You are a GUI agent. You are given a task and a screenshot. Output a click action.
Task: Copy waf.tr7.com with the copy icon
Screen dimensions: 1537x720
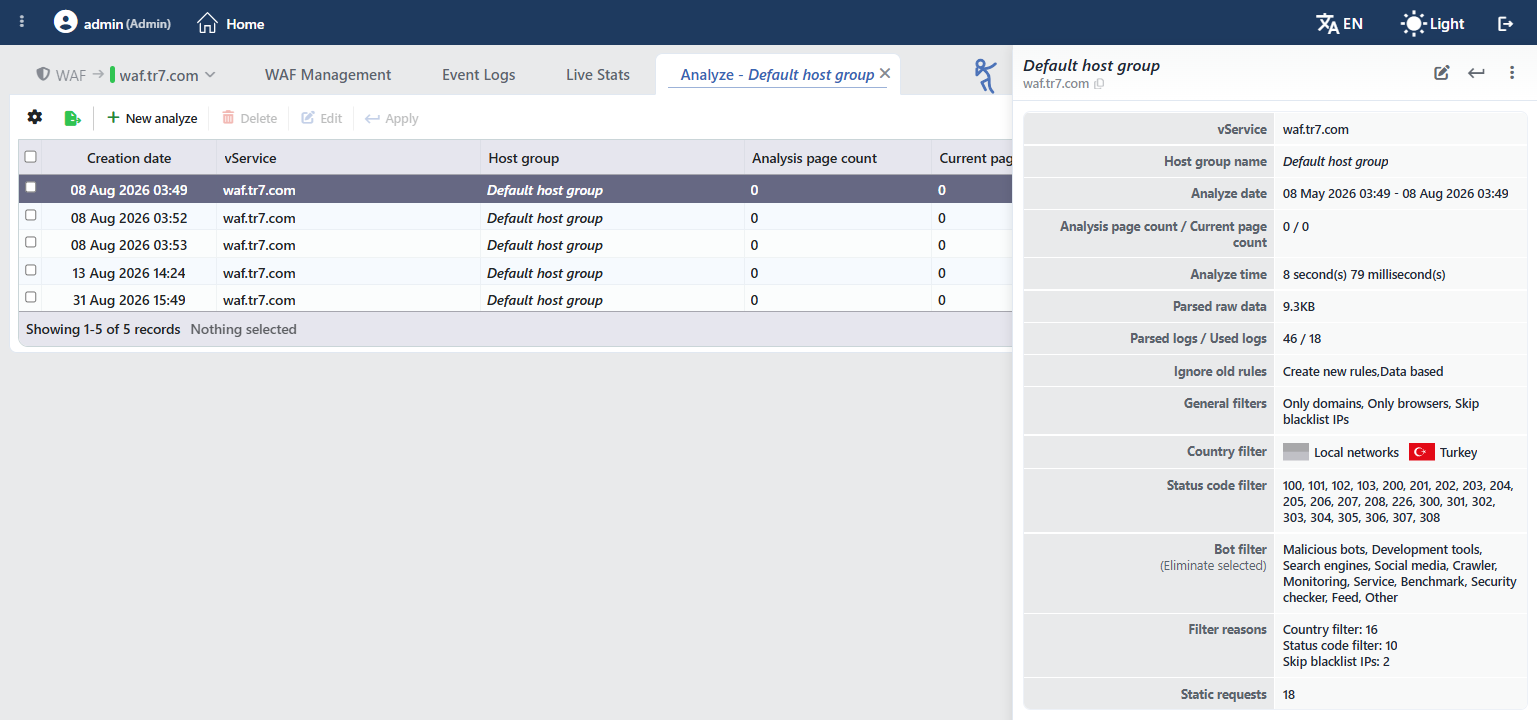pyautogui.click(x=1099, y=84)
